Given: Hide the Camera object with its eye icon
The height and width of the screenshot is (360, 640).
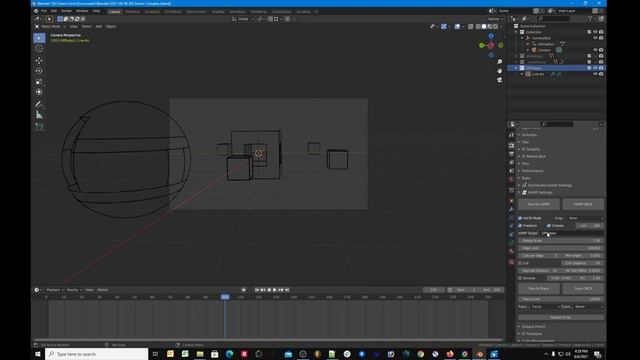Looking at the screenshot, I should [595, 50].
